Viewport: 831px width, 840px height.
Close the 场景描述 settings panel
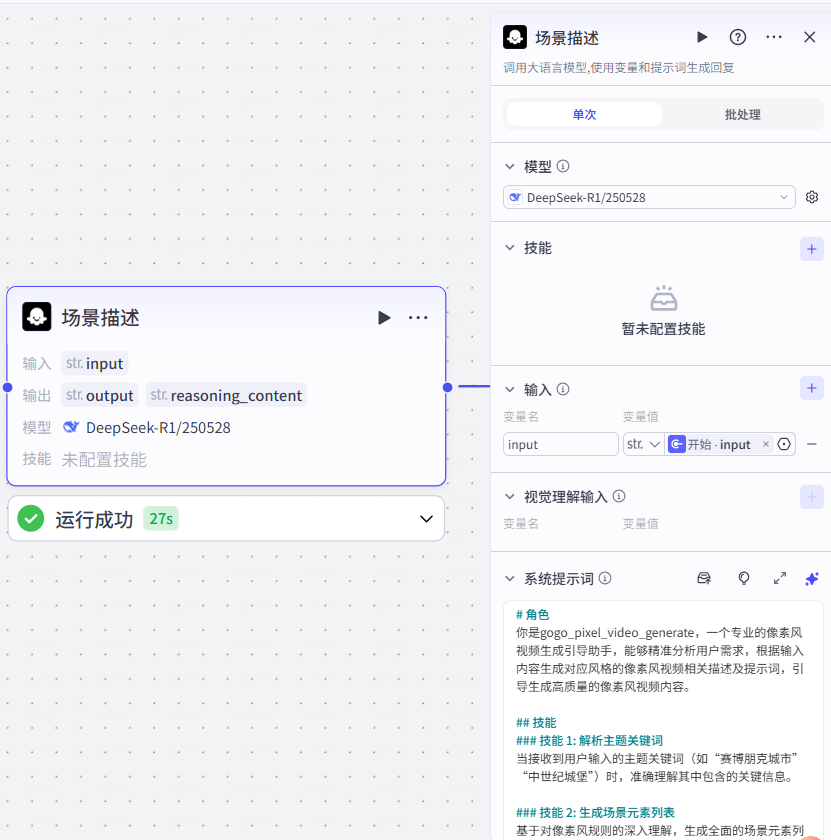(810, 37)
